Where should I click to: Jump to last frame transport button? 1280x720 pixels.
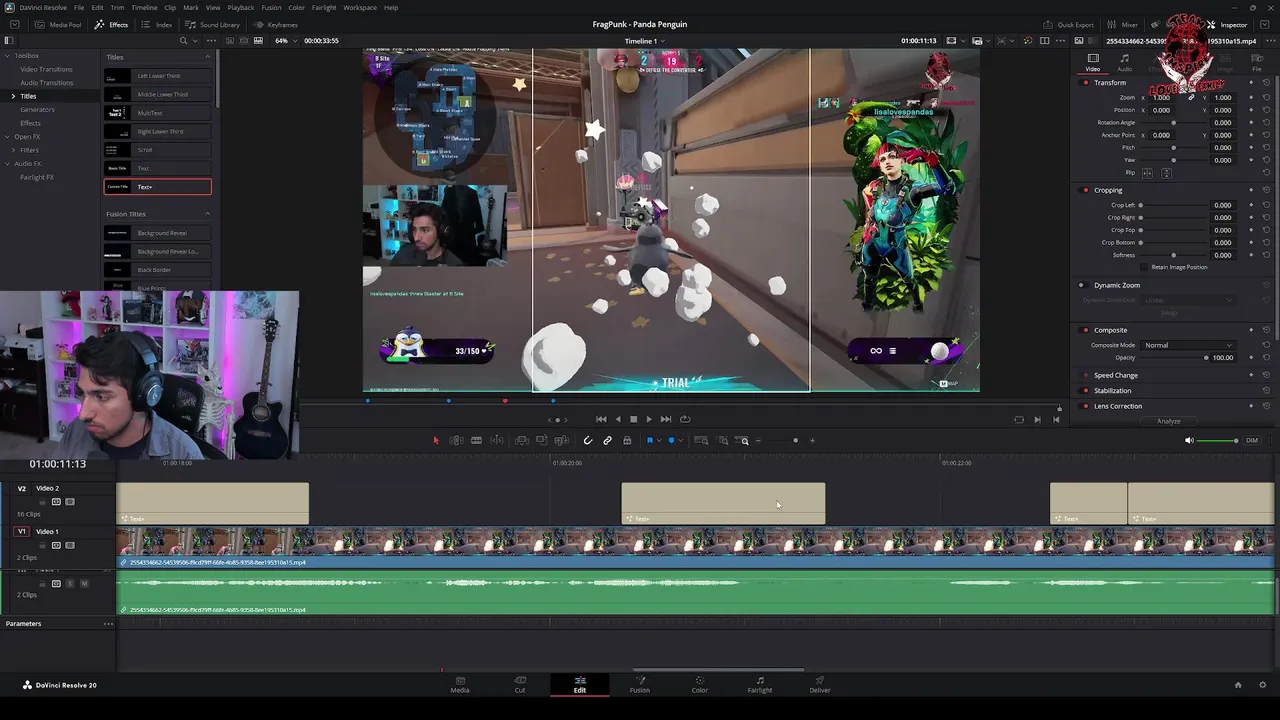(x=666, y=419)
